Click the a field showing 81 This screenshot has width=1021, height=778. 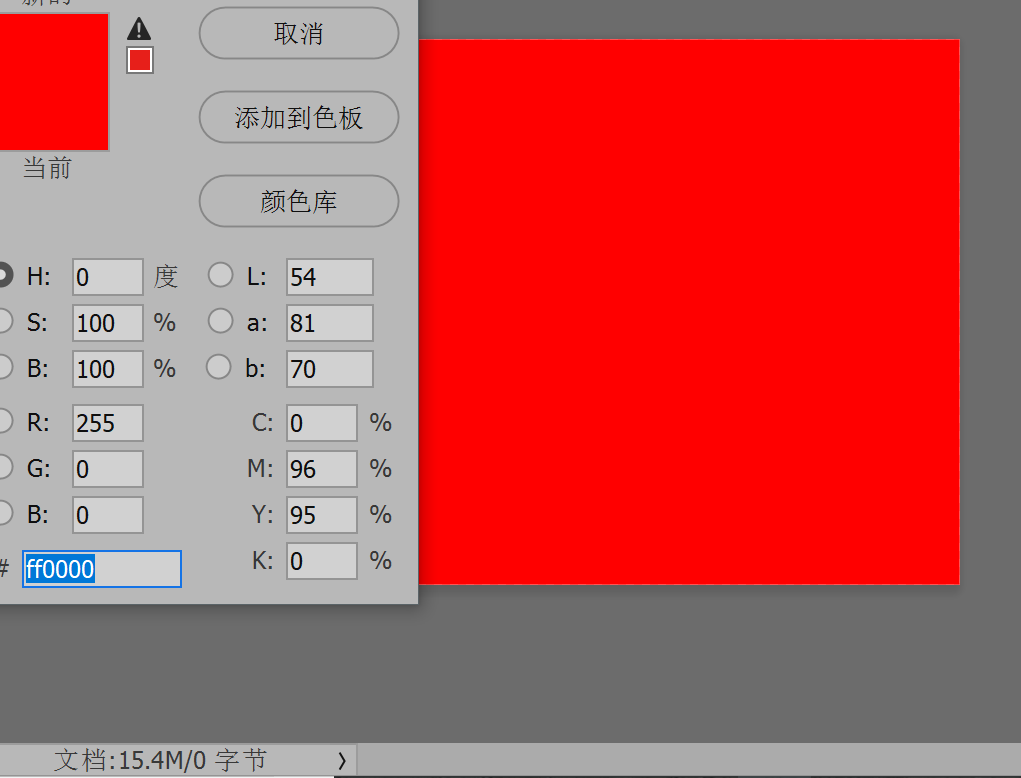click(x=329, y=323)
